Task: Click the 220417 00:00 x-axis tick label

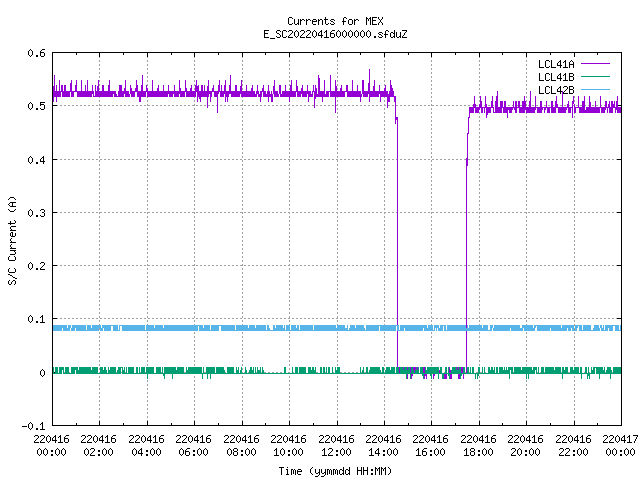Action: [x=620, y=446]
